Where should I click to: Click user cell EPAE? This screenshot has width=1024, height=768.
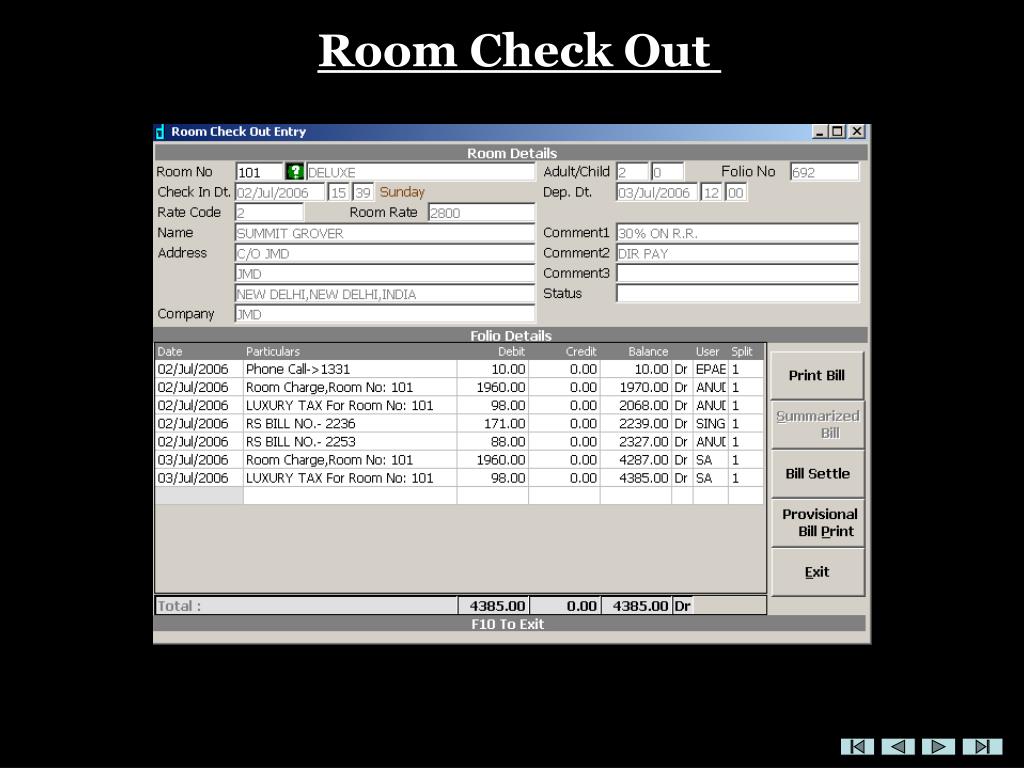tap(711, 369)
